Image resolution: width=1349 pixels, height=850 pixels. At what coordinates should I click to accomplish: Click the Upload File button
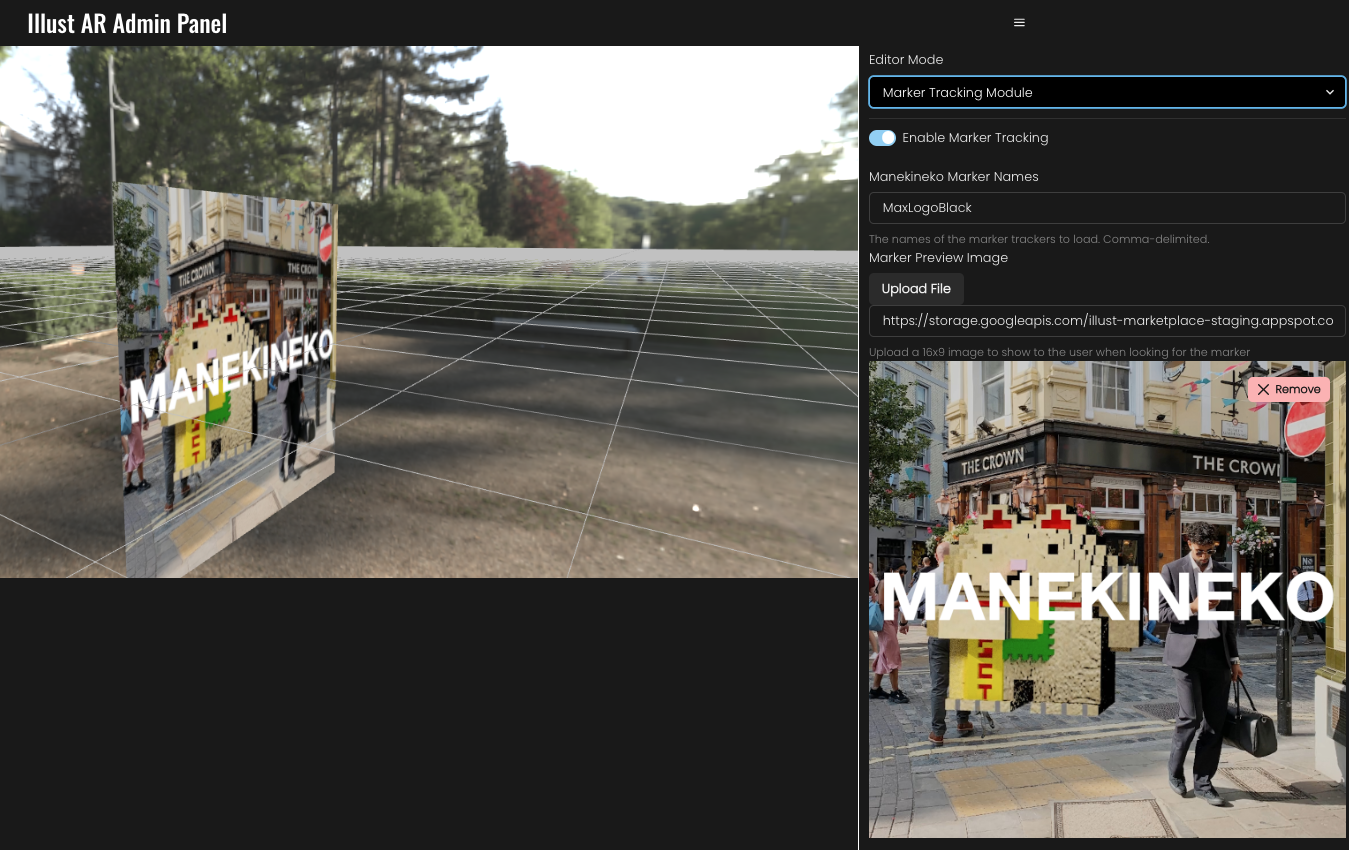click(916, 289)
